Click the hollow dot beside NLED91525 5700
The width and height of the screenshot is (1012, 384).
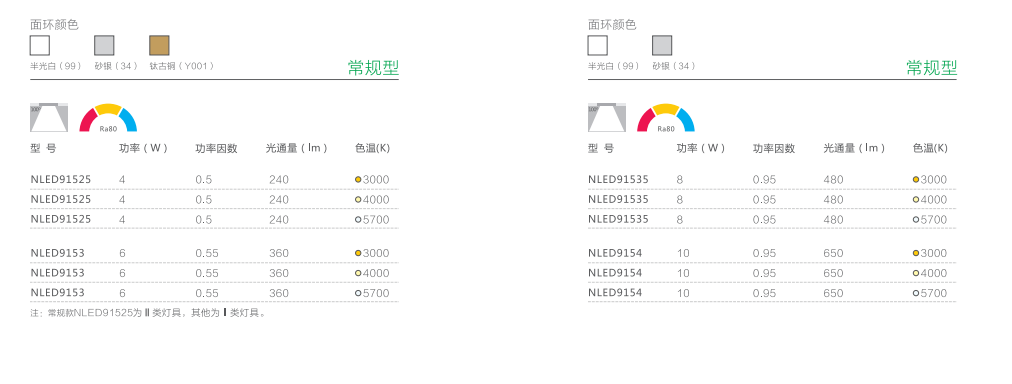pyautogui.click(x=358, y=219)
